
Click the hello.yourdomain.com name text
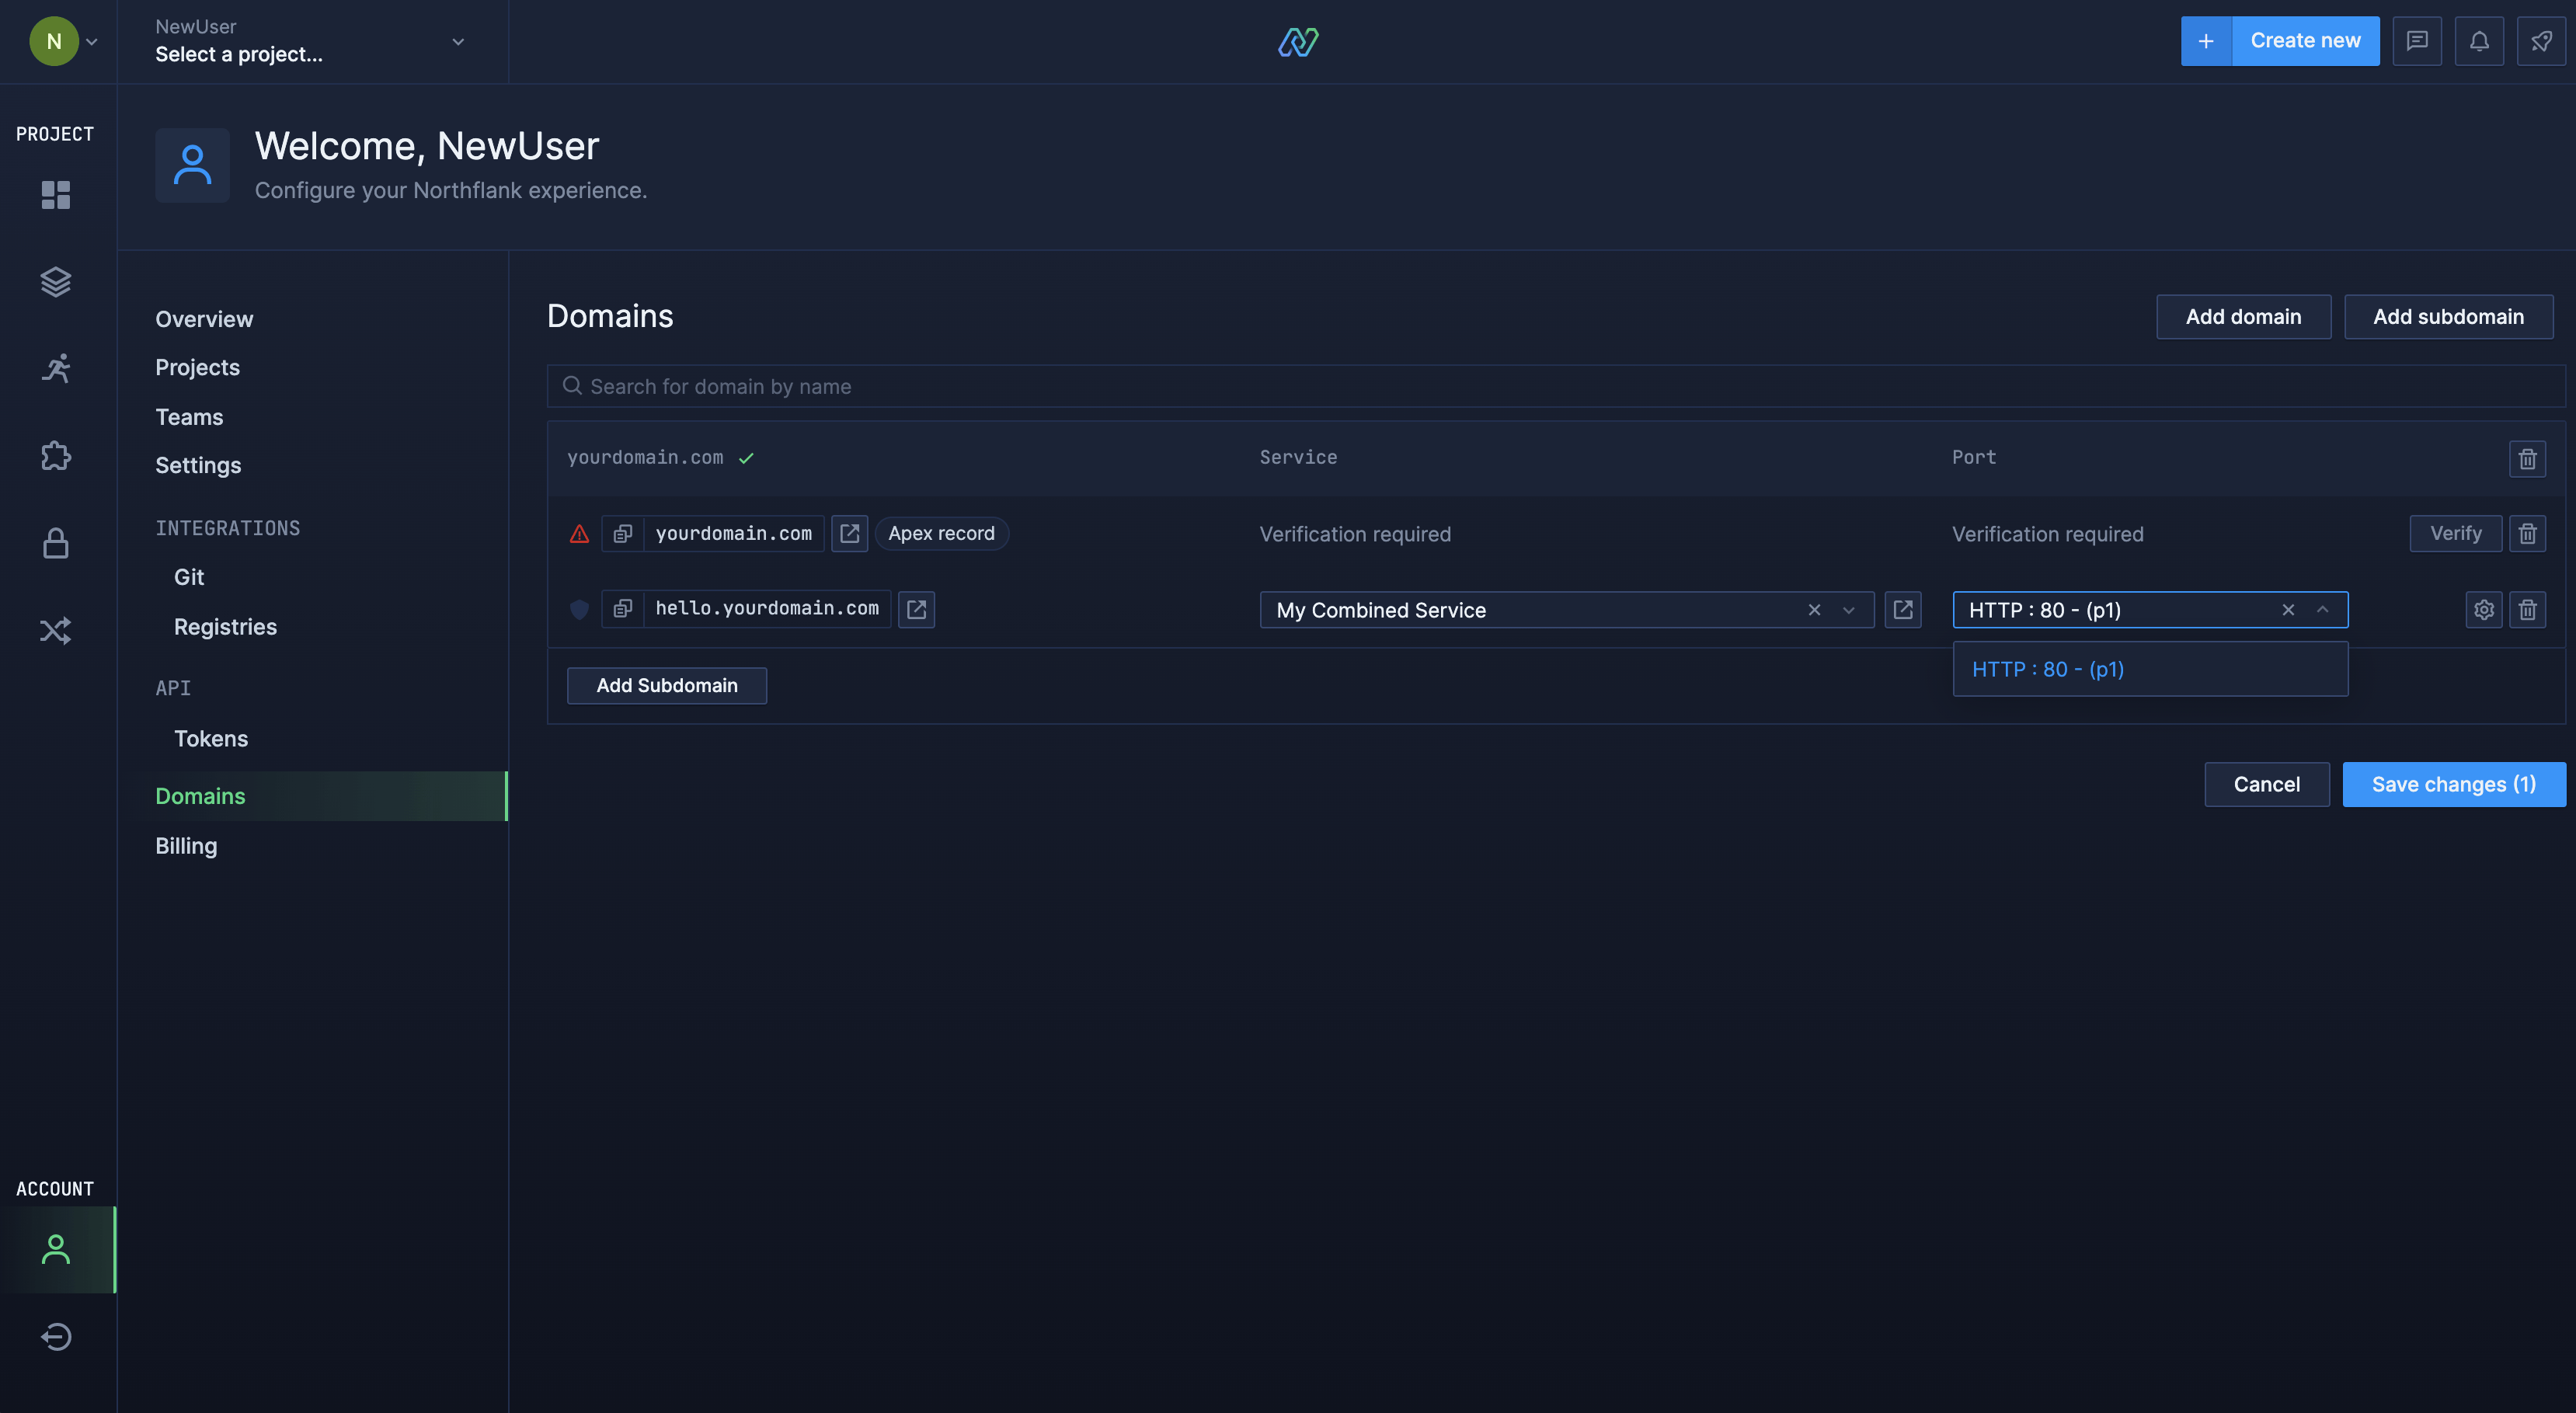coord(767,609)
